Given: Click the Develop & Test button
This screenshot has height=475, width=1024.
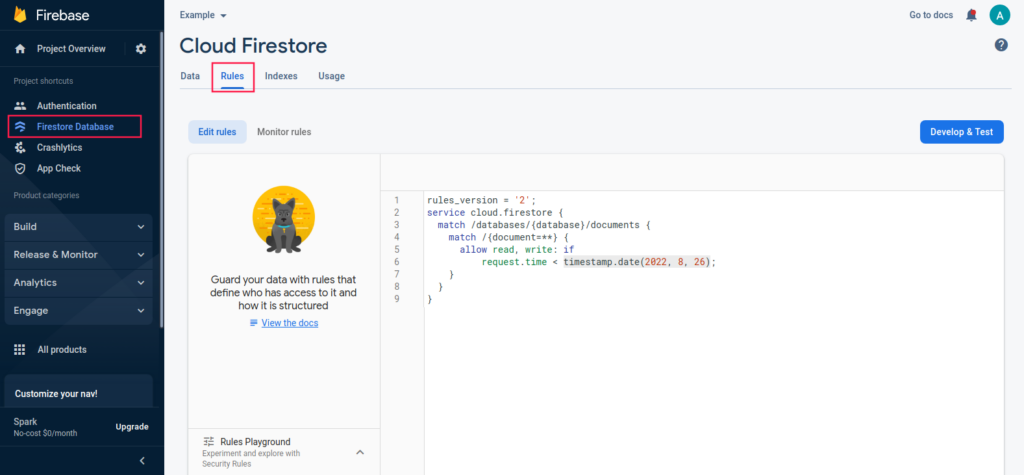Looking at the screenshot, I should click(961, 132).
